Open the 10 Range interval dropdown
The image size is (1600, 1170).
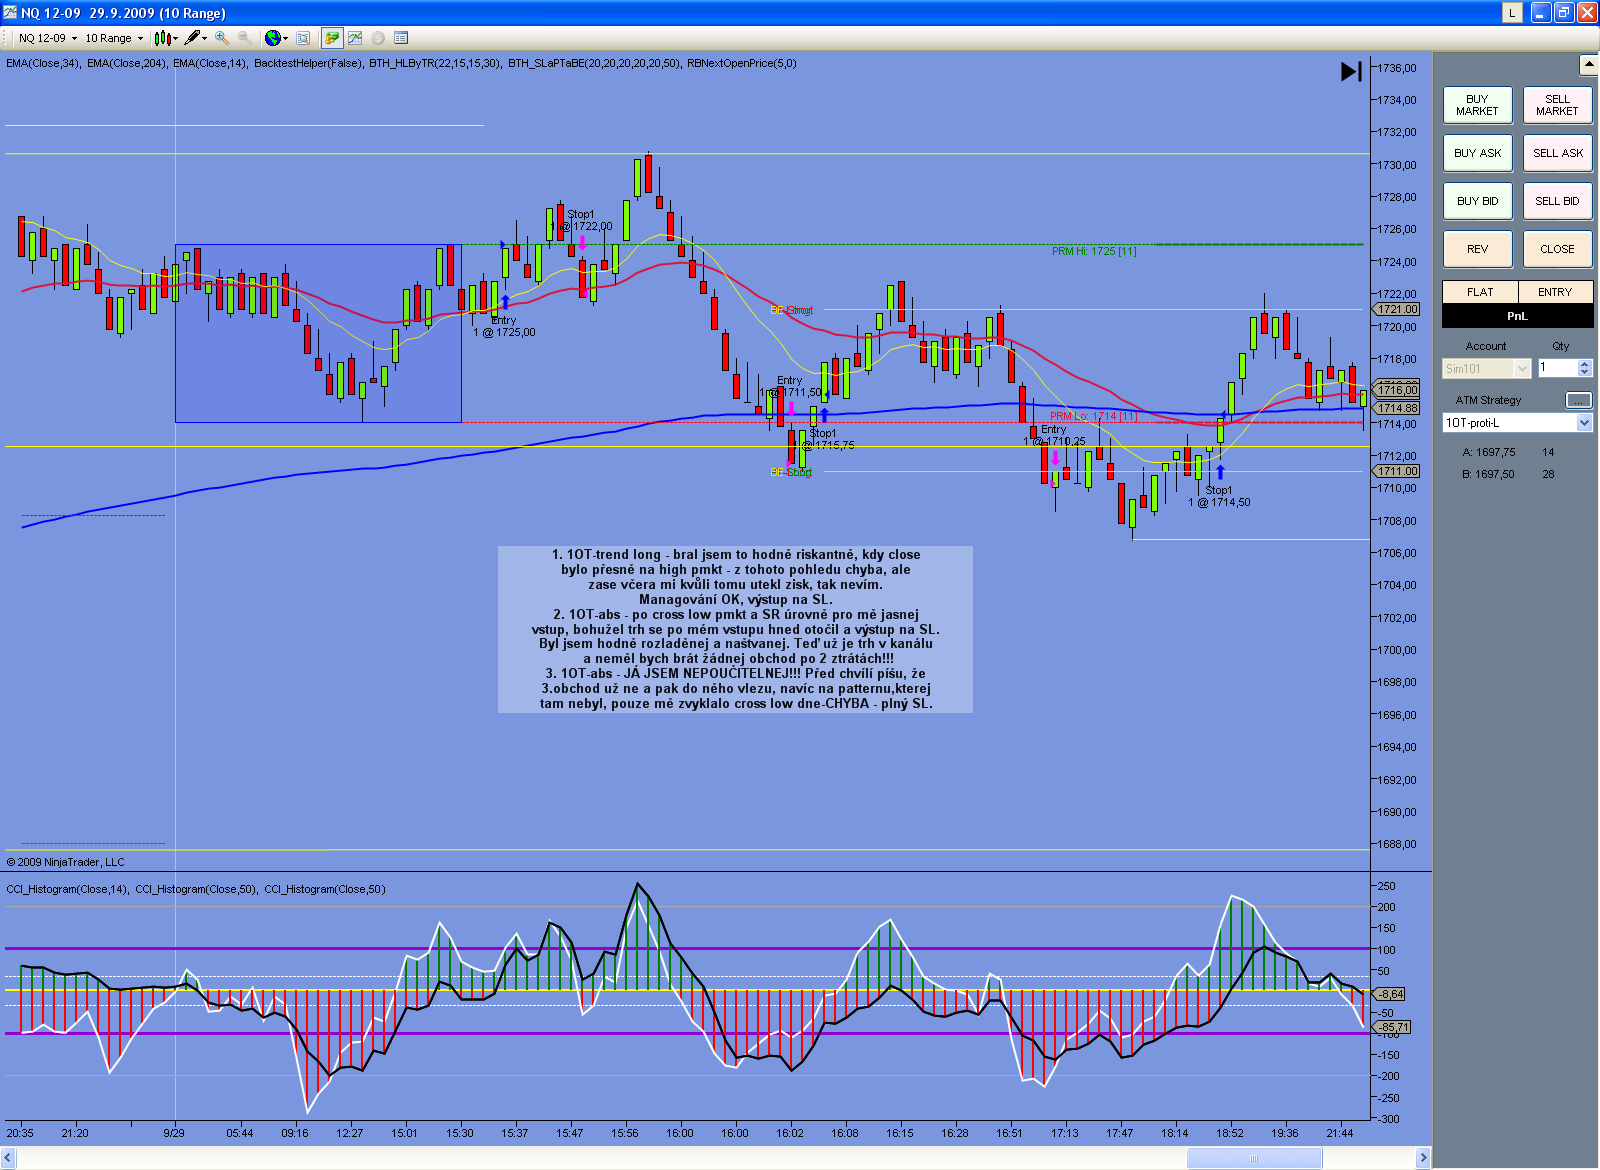coord(113,38)
